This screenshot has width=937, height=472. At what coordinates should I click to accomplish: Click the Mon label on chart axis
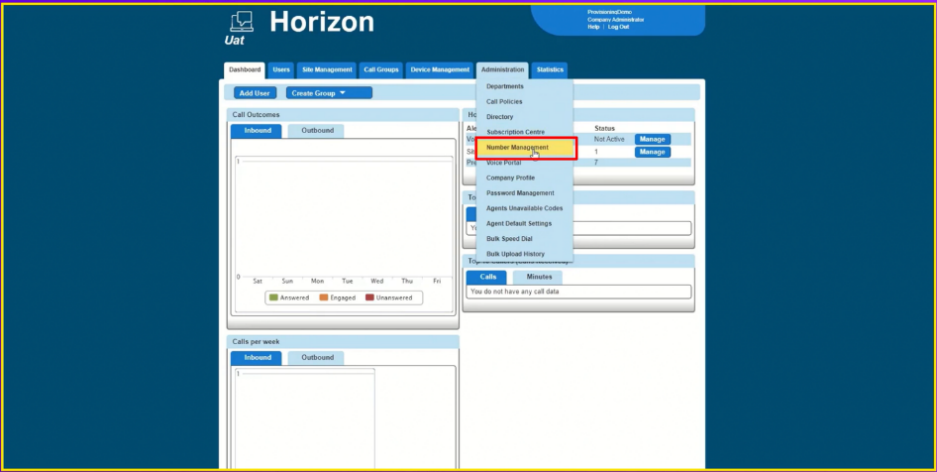317,281
